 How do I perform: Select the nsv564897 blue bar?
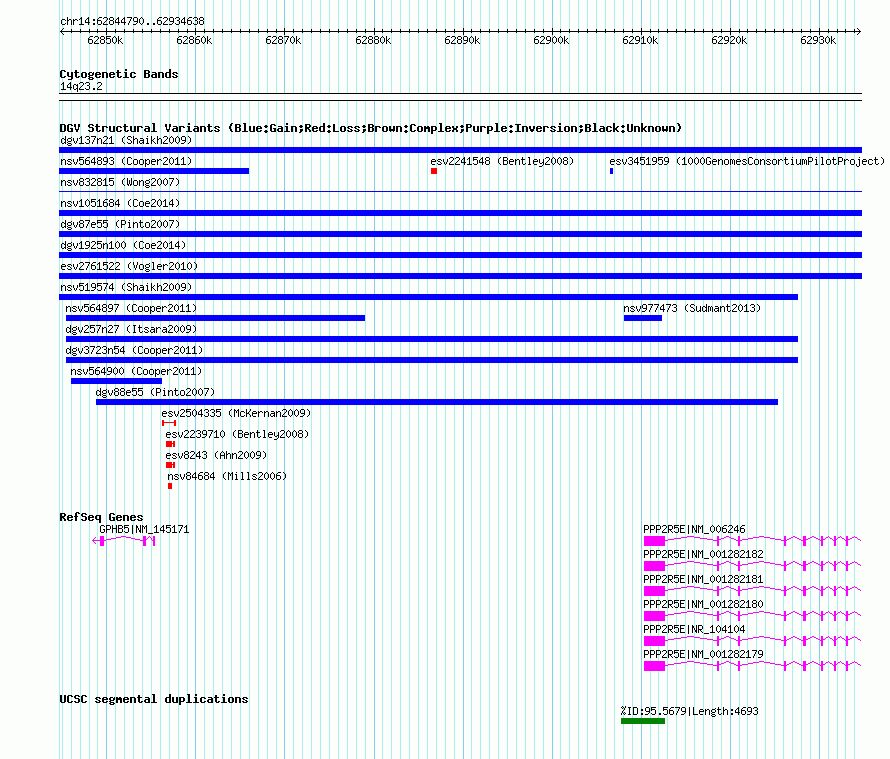pyautogui.click(x=215, y=318)
